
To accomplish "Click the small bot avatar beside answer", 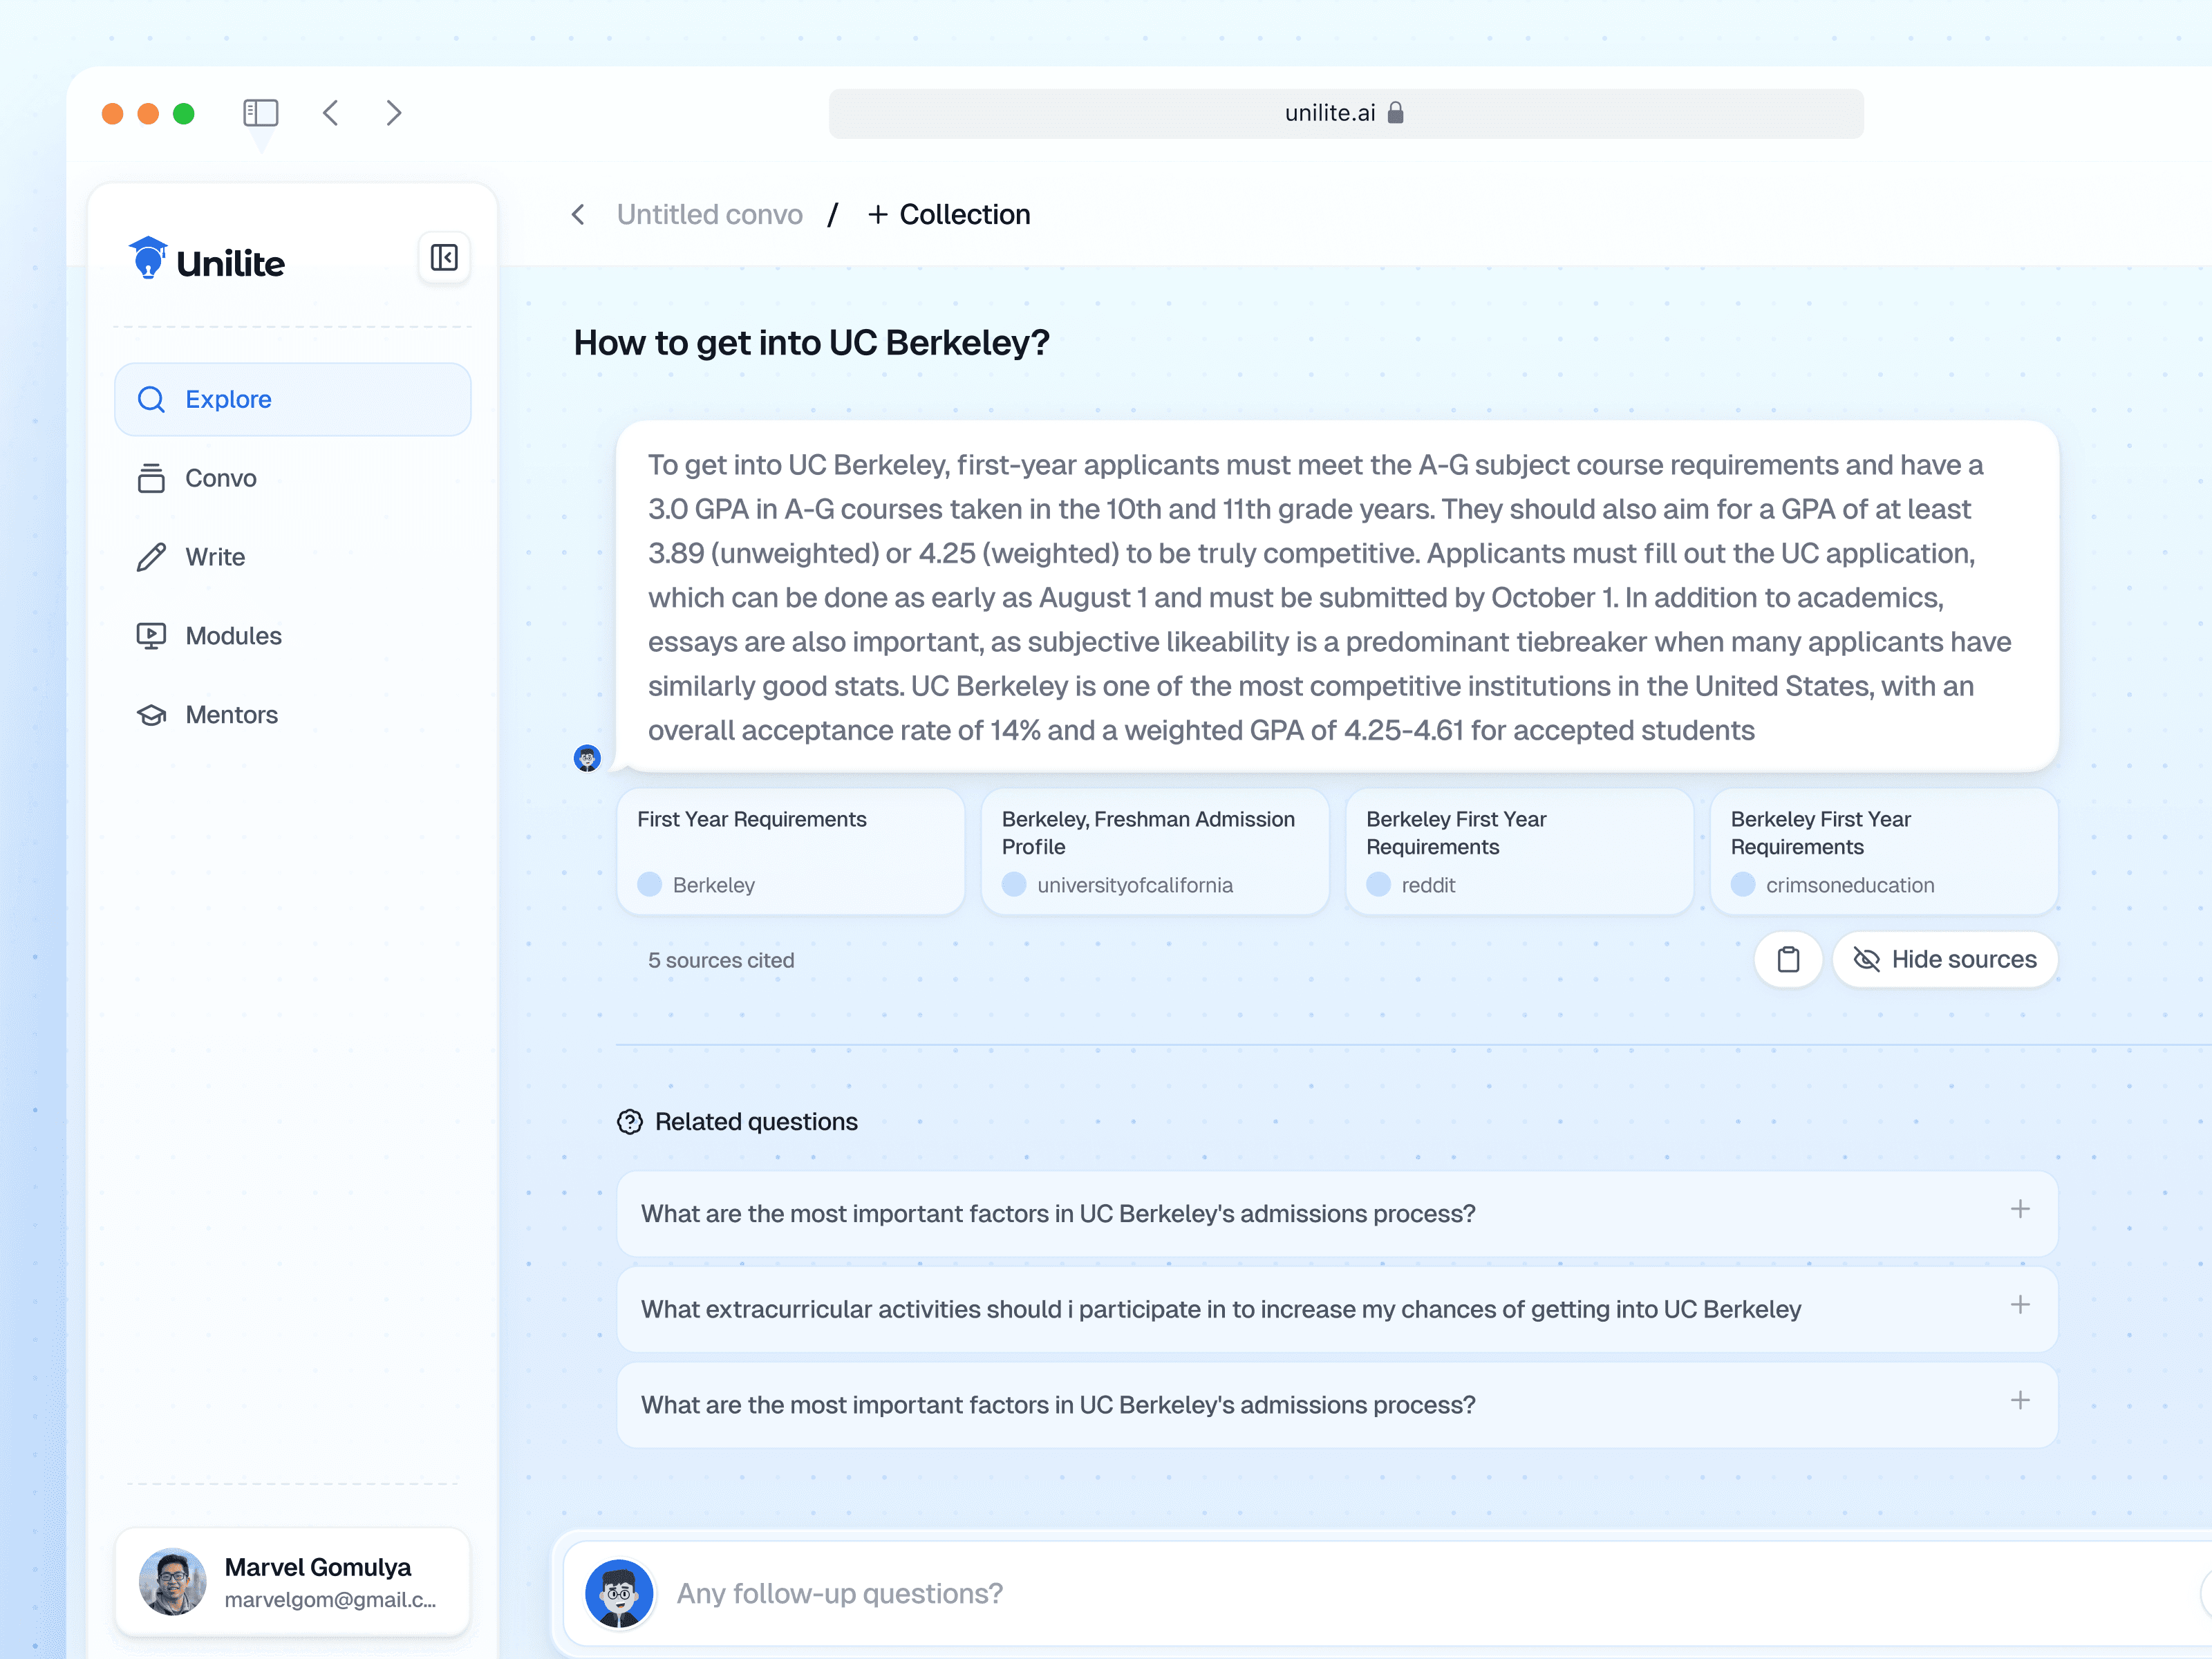I will (x=587, y=758).
